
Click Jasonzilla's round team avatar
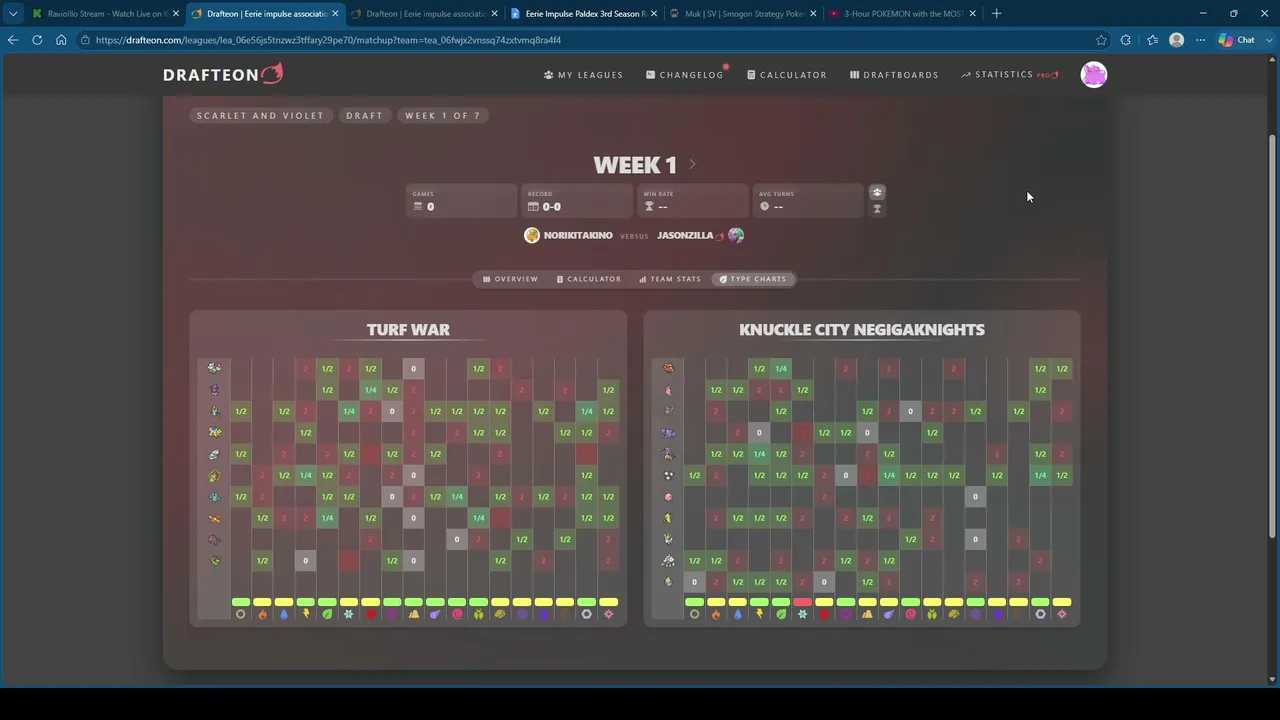tap(736, 235)
